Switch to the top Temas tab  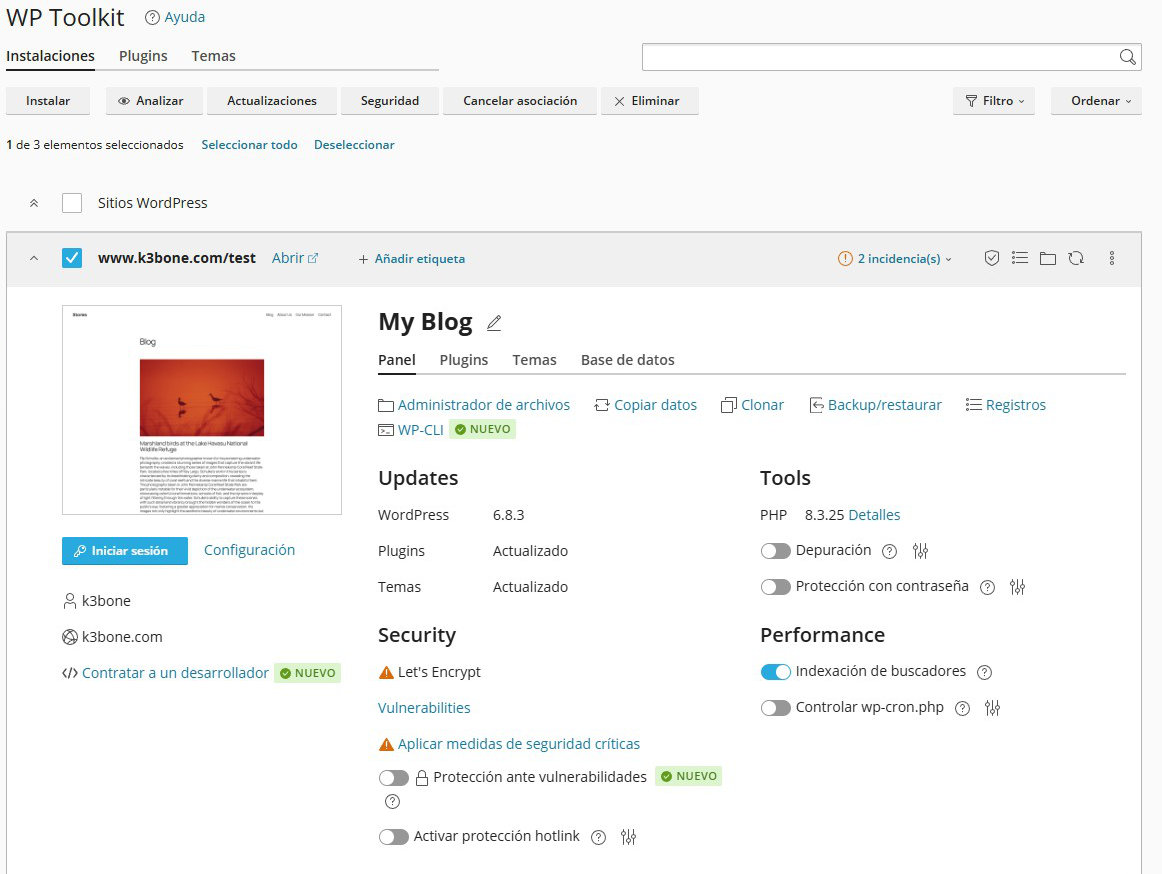[213, 56]
